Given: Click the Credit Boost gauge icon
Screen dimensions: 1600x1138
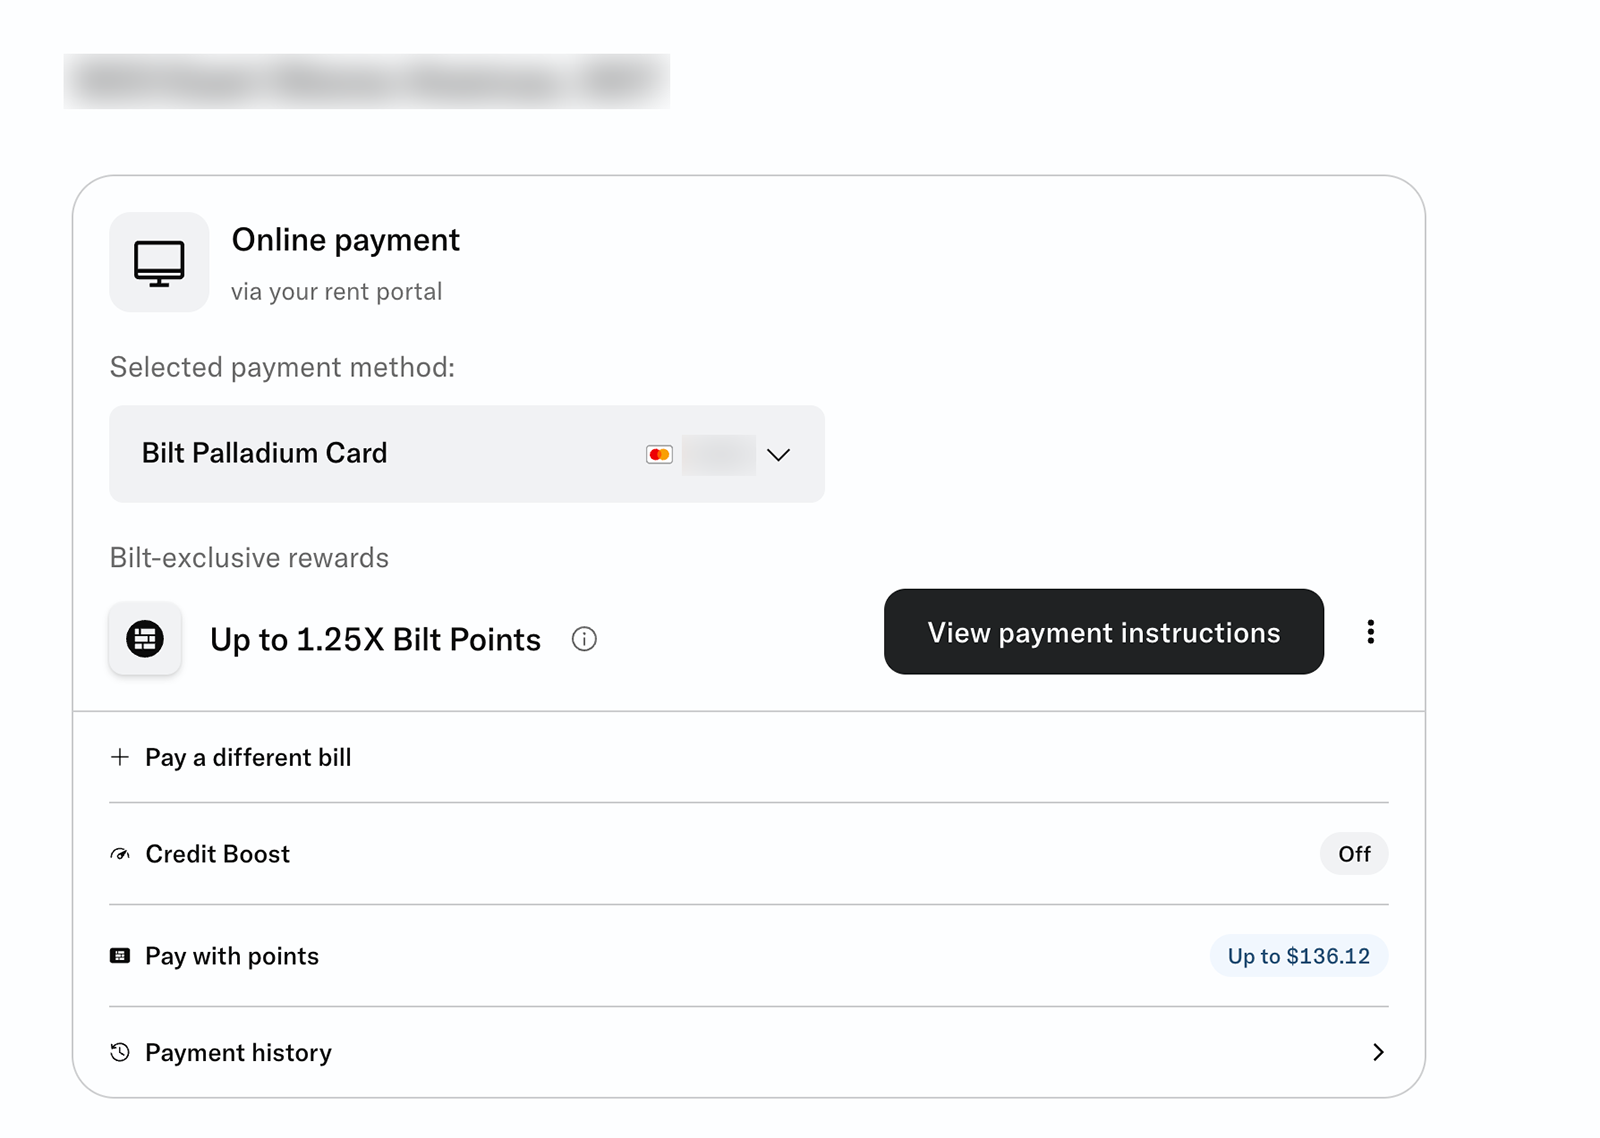Looking at the screenshot, I should [120, 854].
